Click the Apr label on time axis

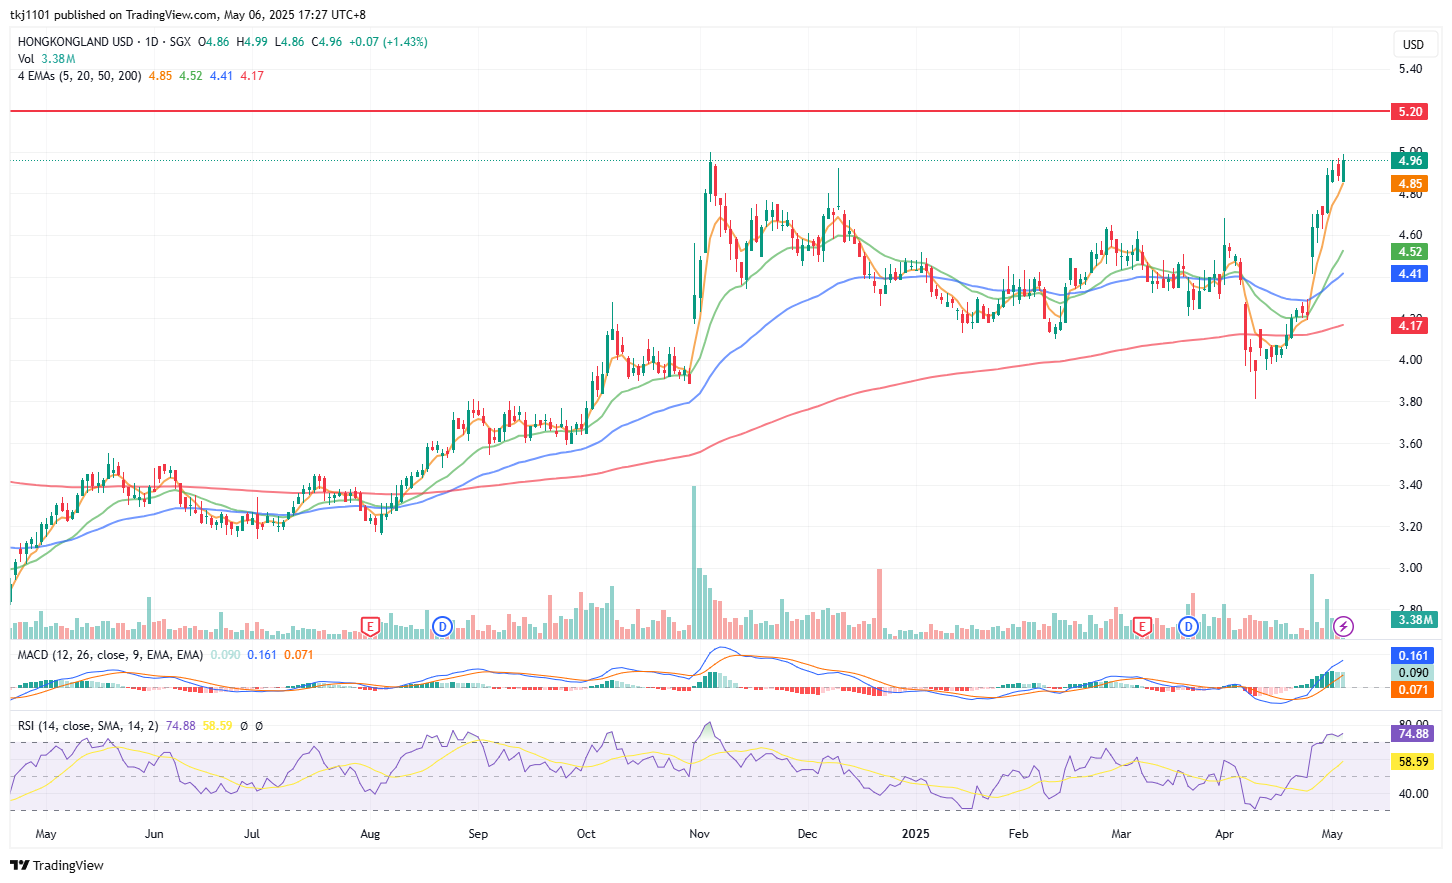pyautogui.click(x=1224, y=834)
